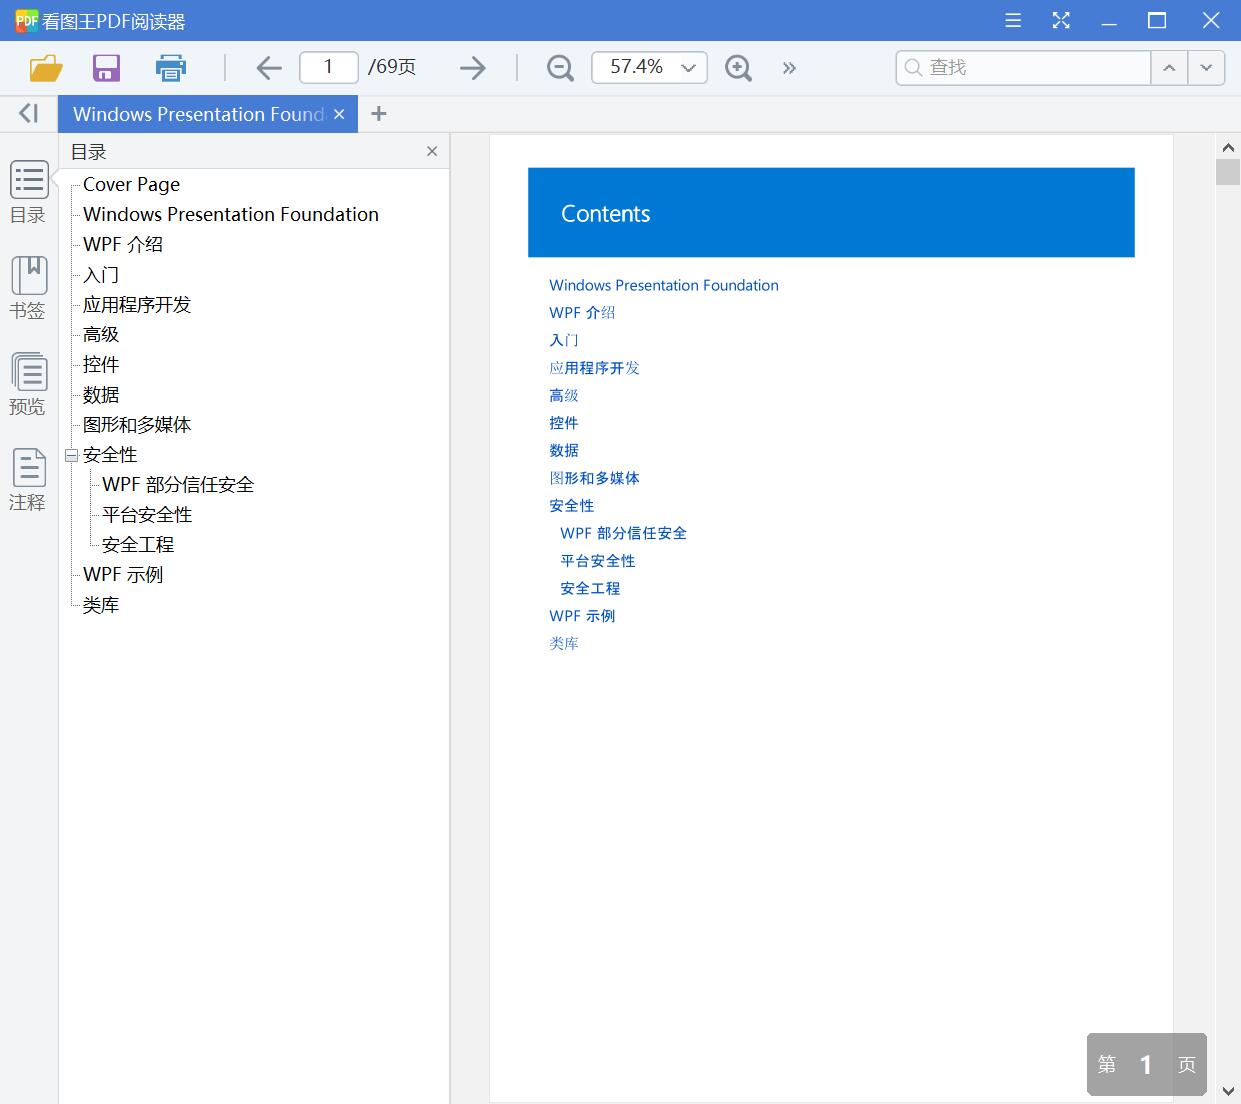
Task: Select Windows Presentation Foundation outline entry
Action: [231, 214]
